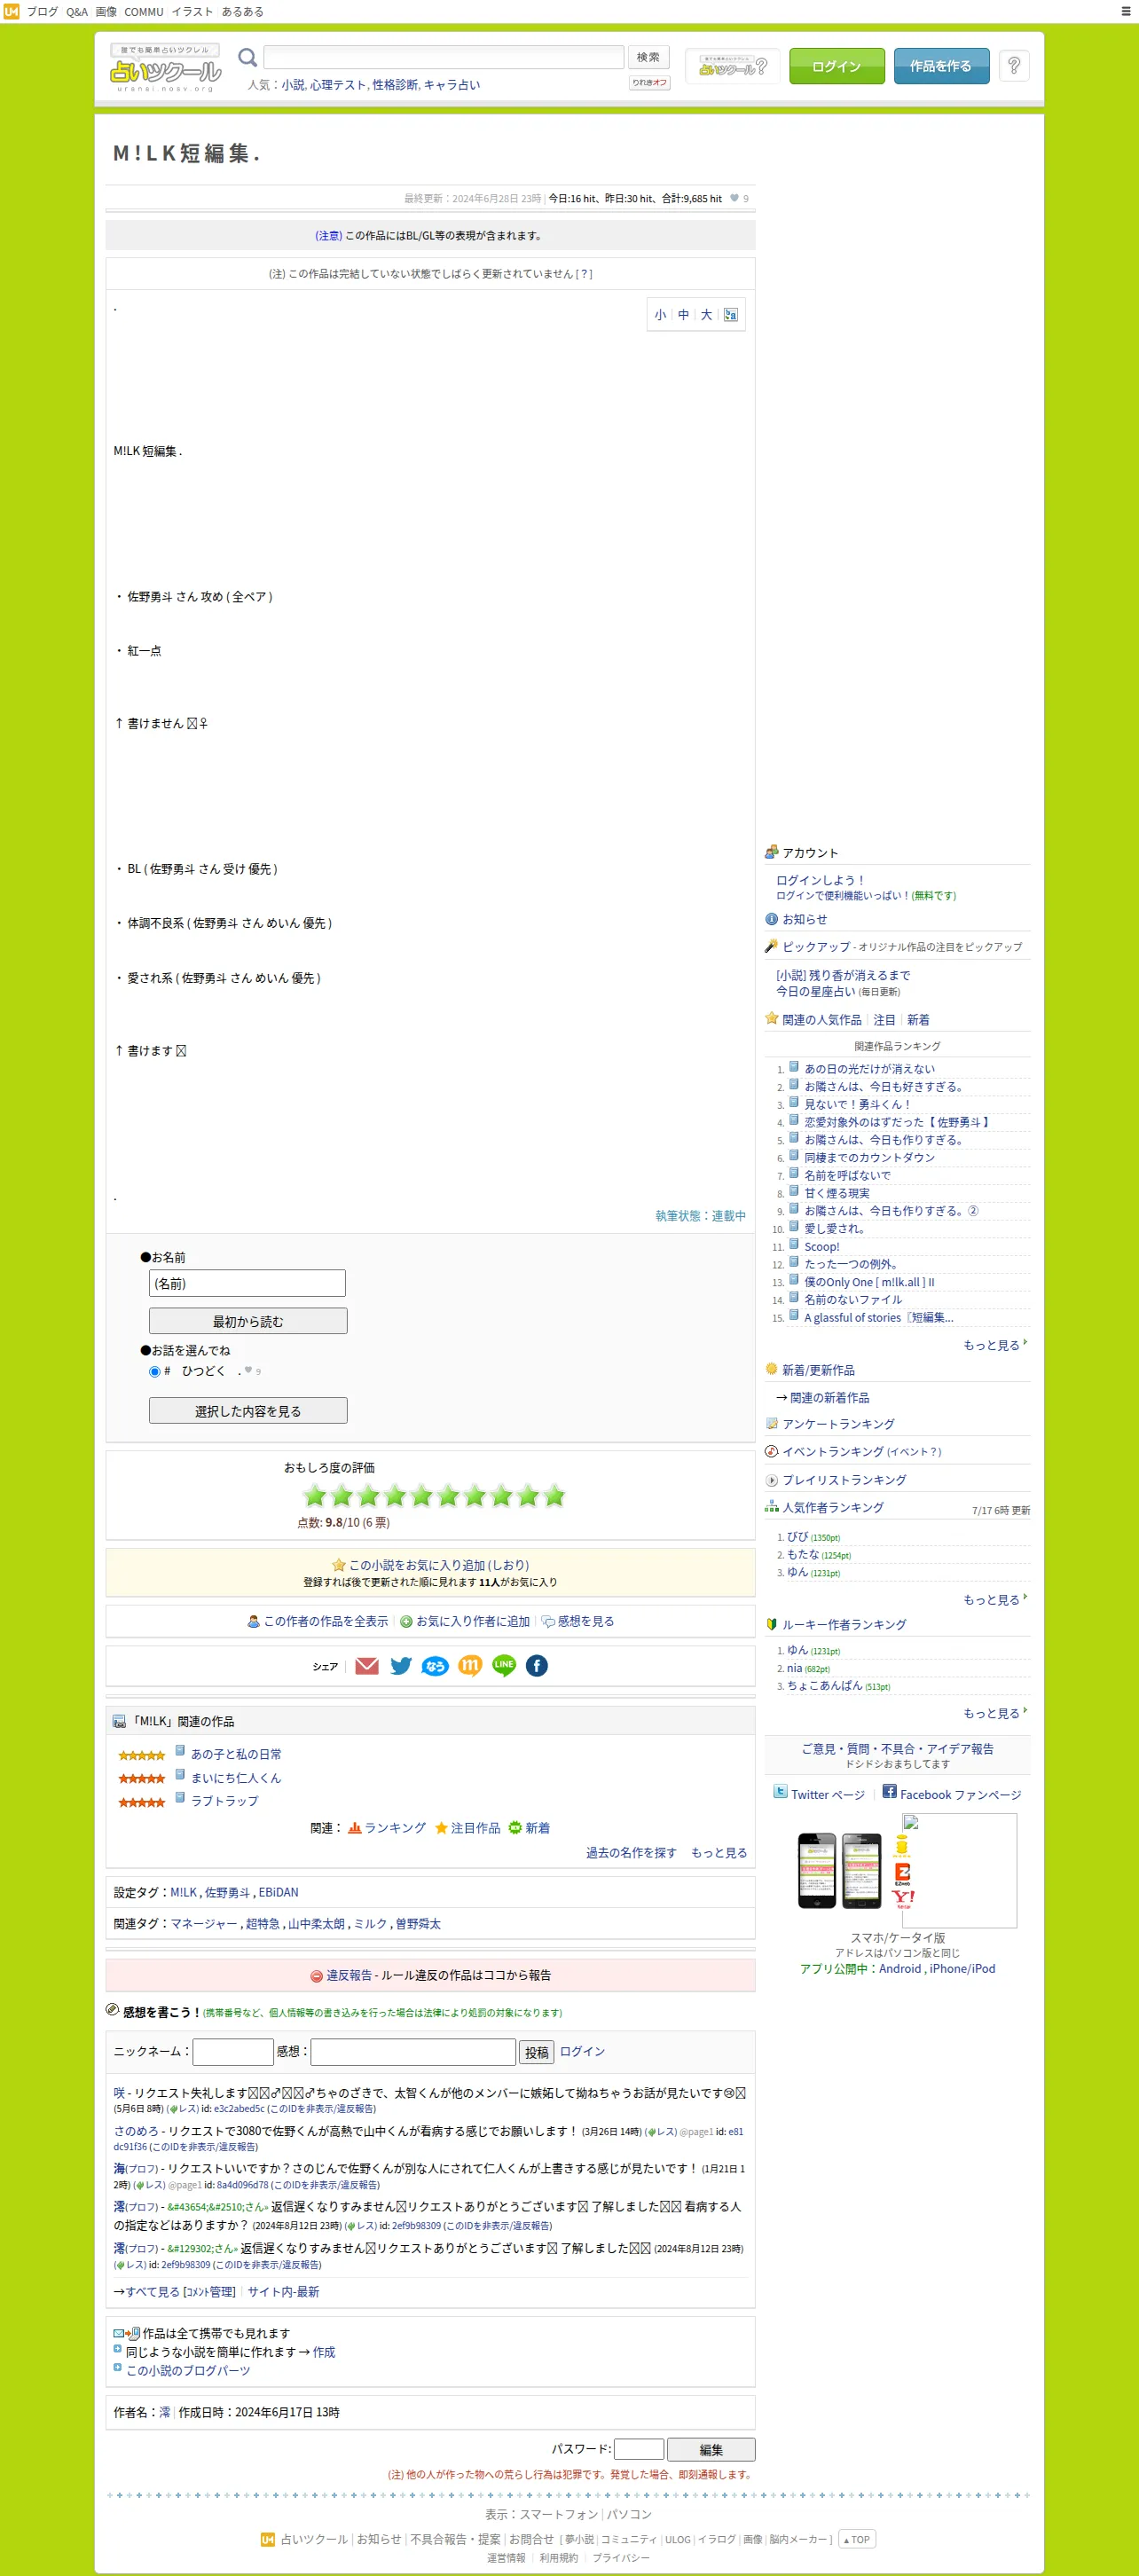Share the novel via Twitter bird icon
Viewport: 1139px width, 2576px height.
401,1665
